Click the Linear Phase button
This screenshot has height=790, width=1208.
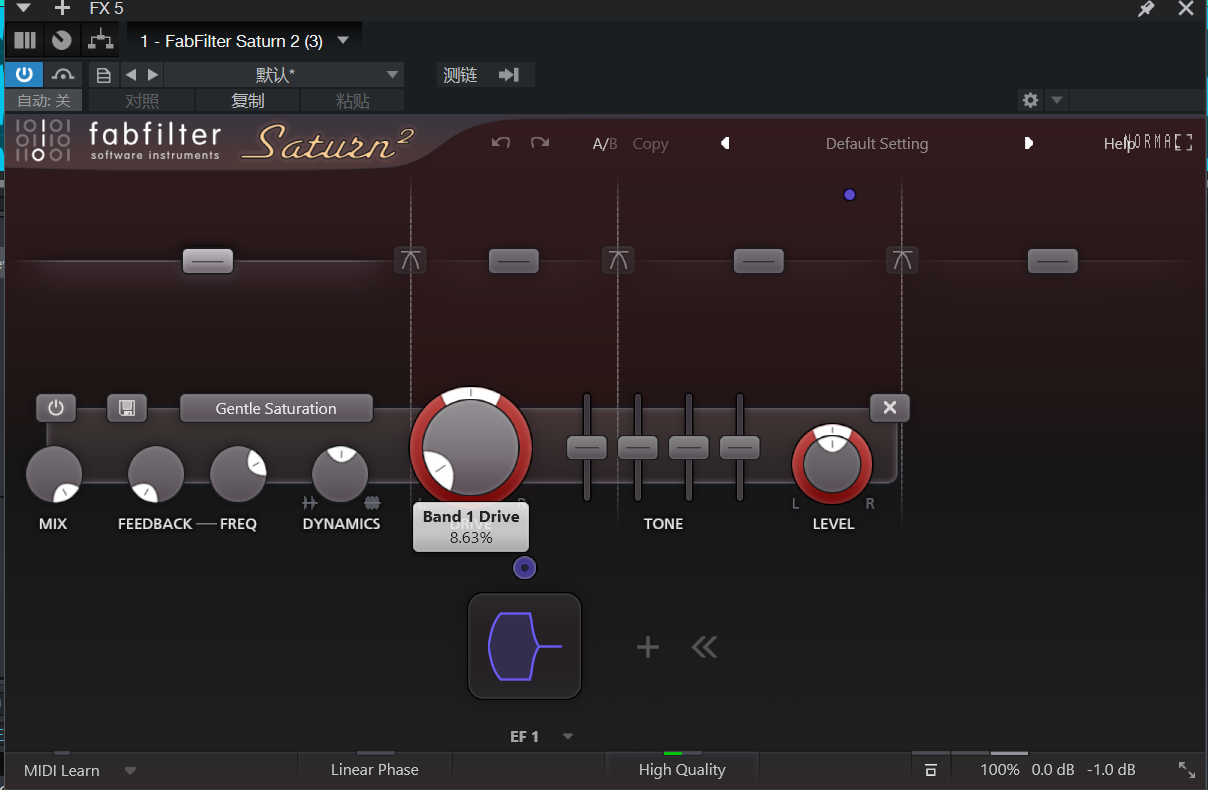coord(374,770)
